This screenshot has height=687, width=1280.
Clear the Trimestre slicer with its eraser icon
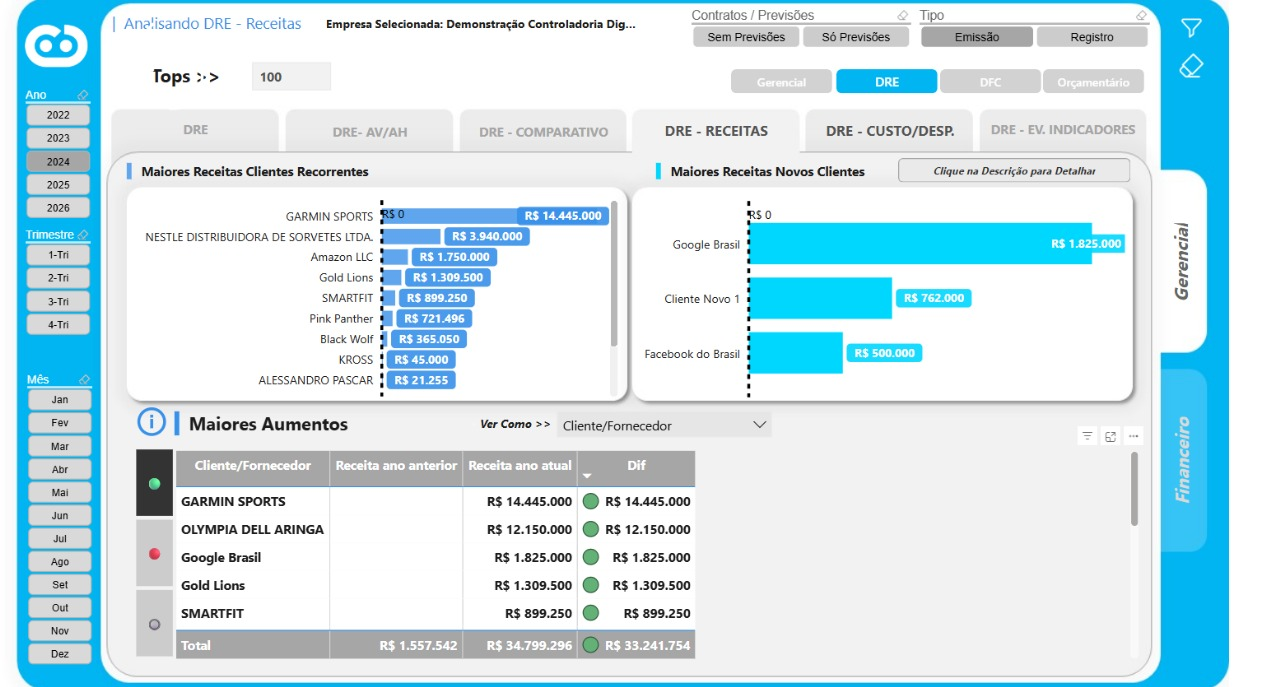click(84, 235)
